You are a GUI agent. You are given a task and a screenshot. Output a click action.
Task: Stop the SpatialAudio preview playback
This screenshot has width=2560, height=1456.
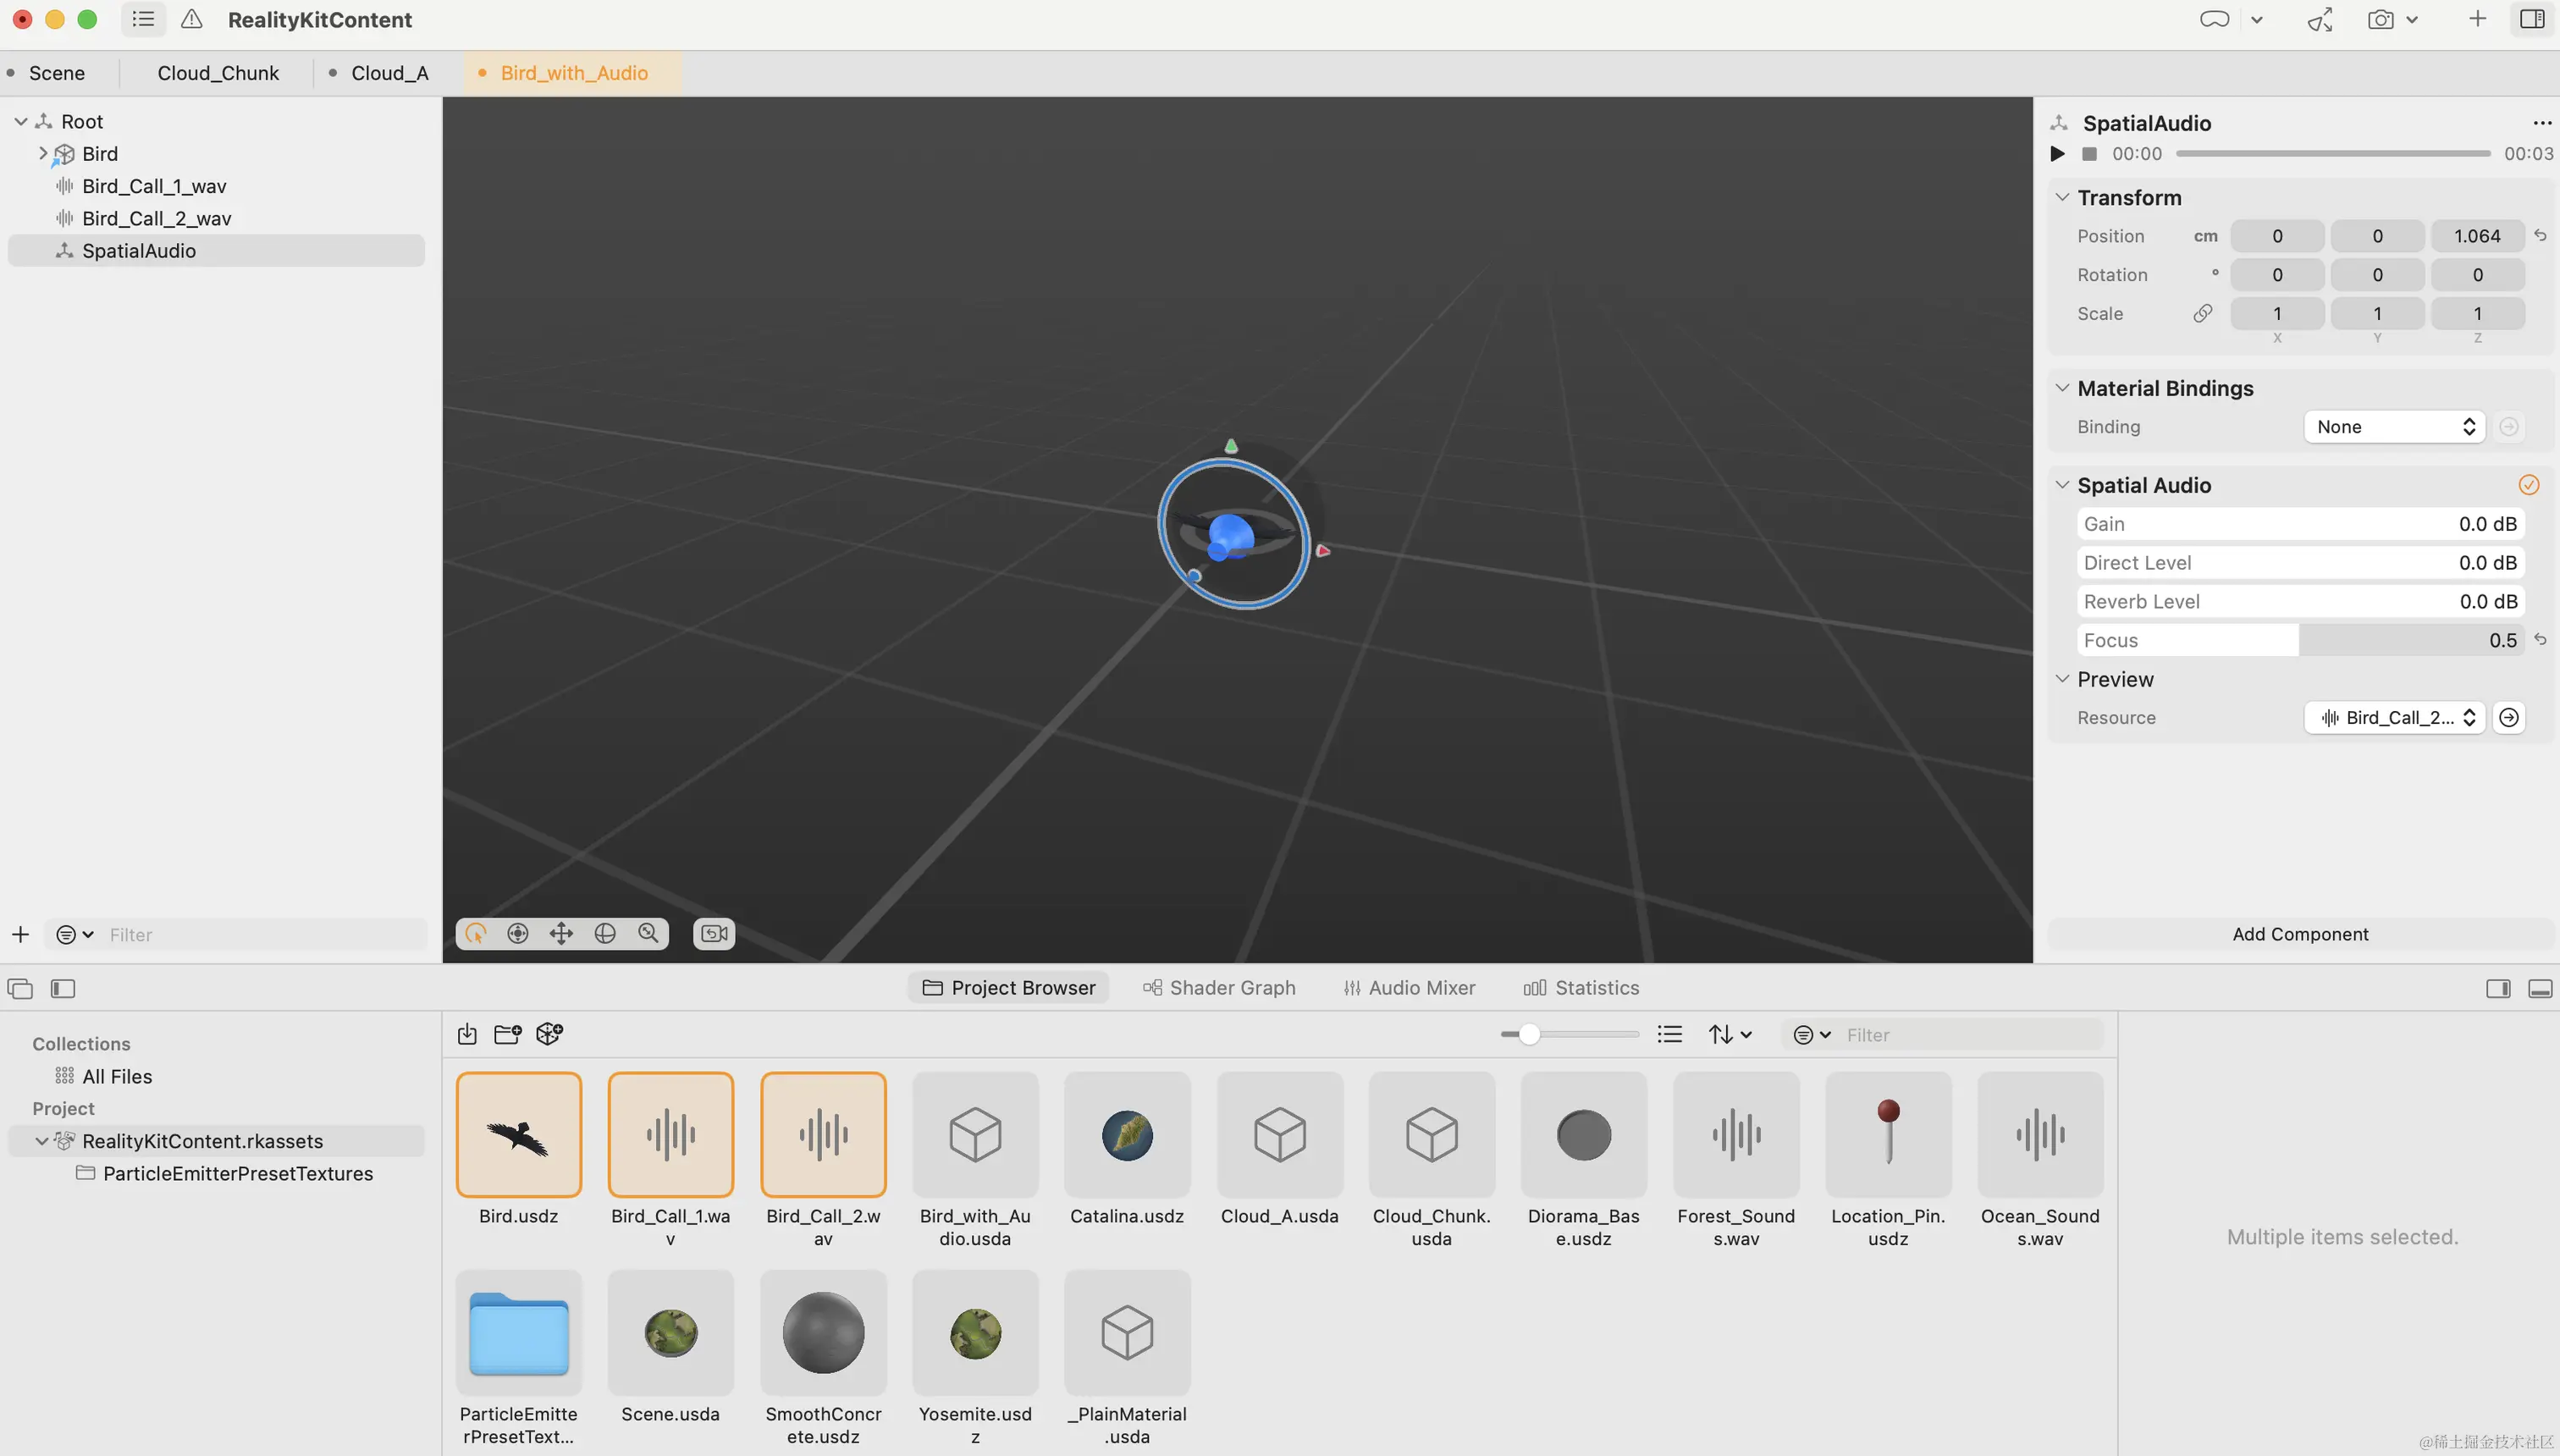point(2089,154)
